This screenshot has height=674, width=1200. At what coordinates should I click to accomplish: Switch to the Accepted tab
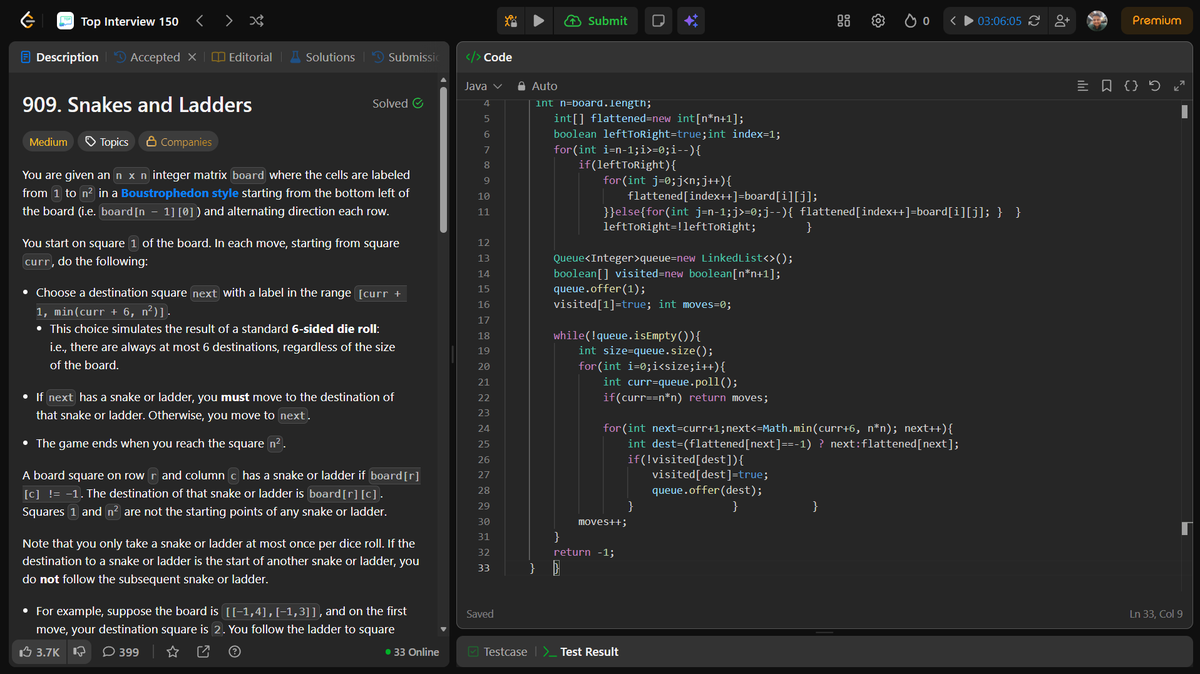[x=147, y=57]
